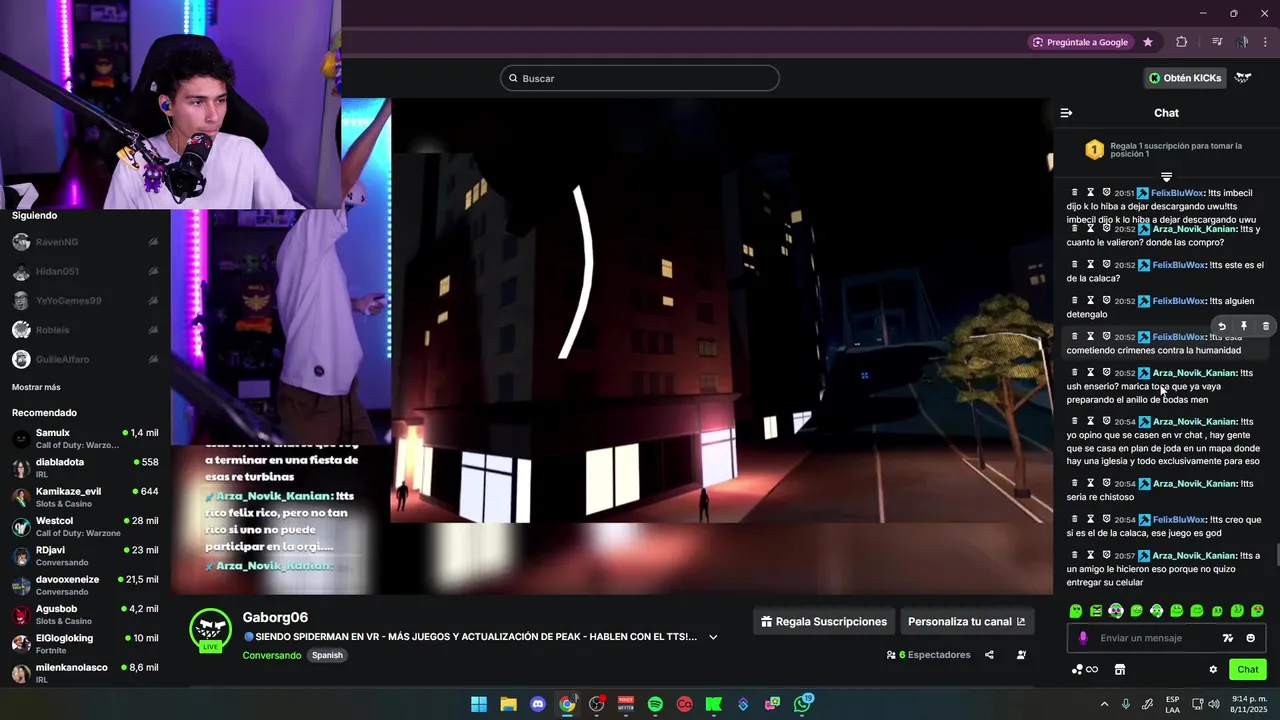This screenshot has height=720, width=1280.
Task: Open recommended channel ElGlogloking
Action: pos(85,643)
